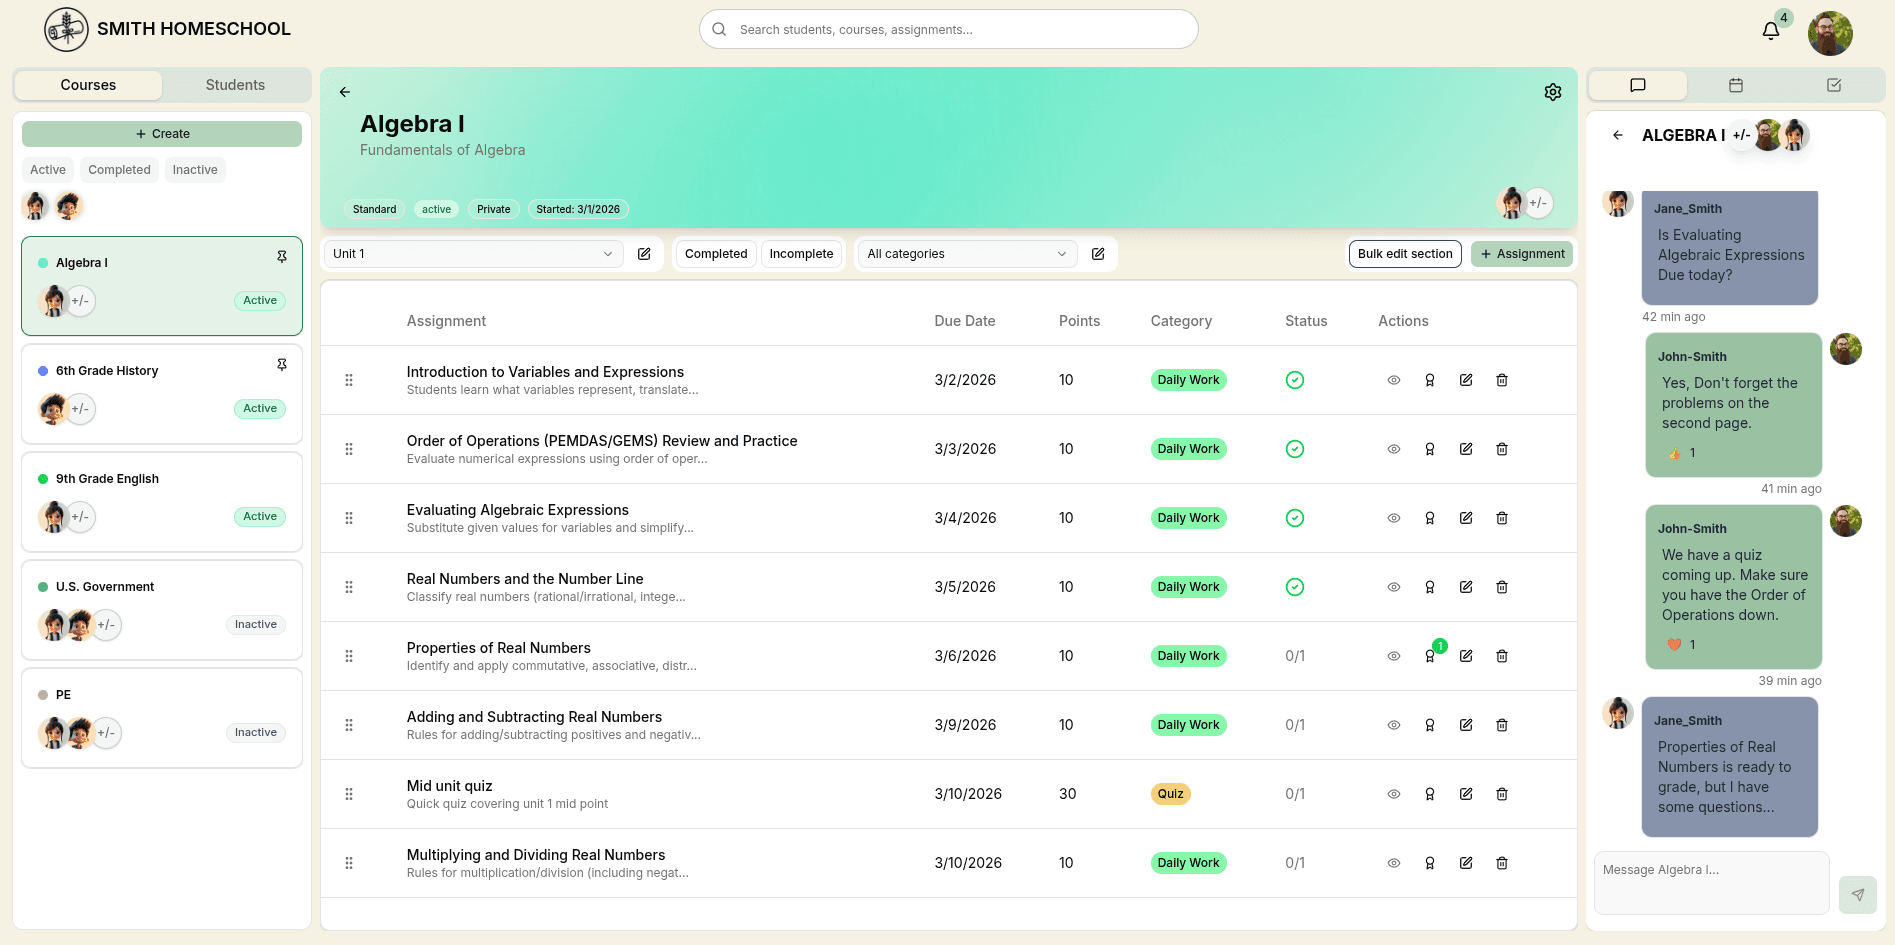Collapse the Algebra I course header with back arrow
This screenshot has width=1895, height=945.
point(344,91)
